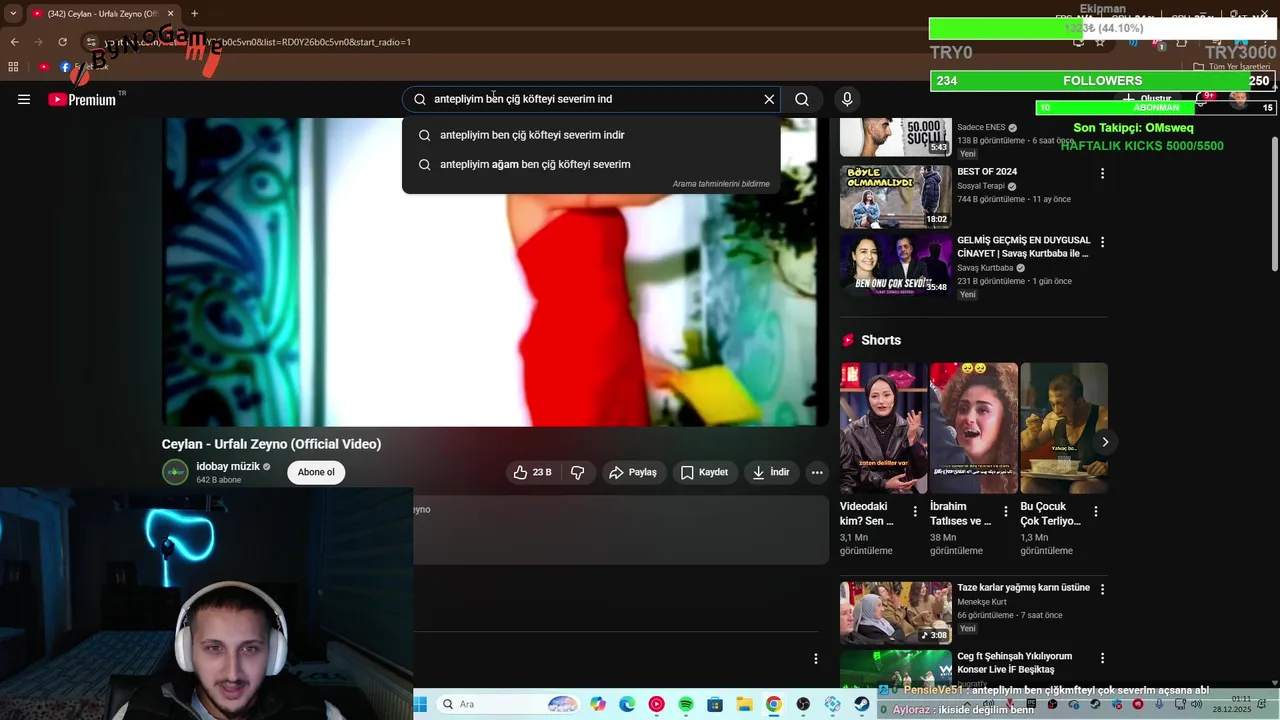Open the idobay müzik channel avatar
Screen dimensions: 1280x720
click(175, 472)
